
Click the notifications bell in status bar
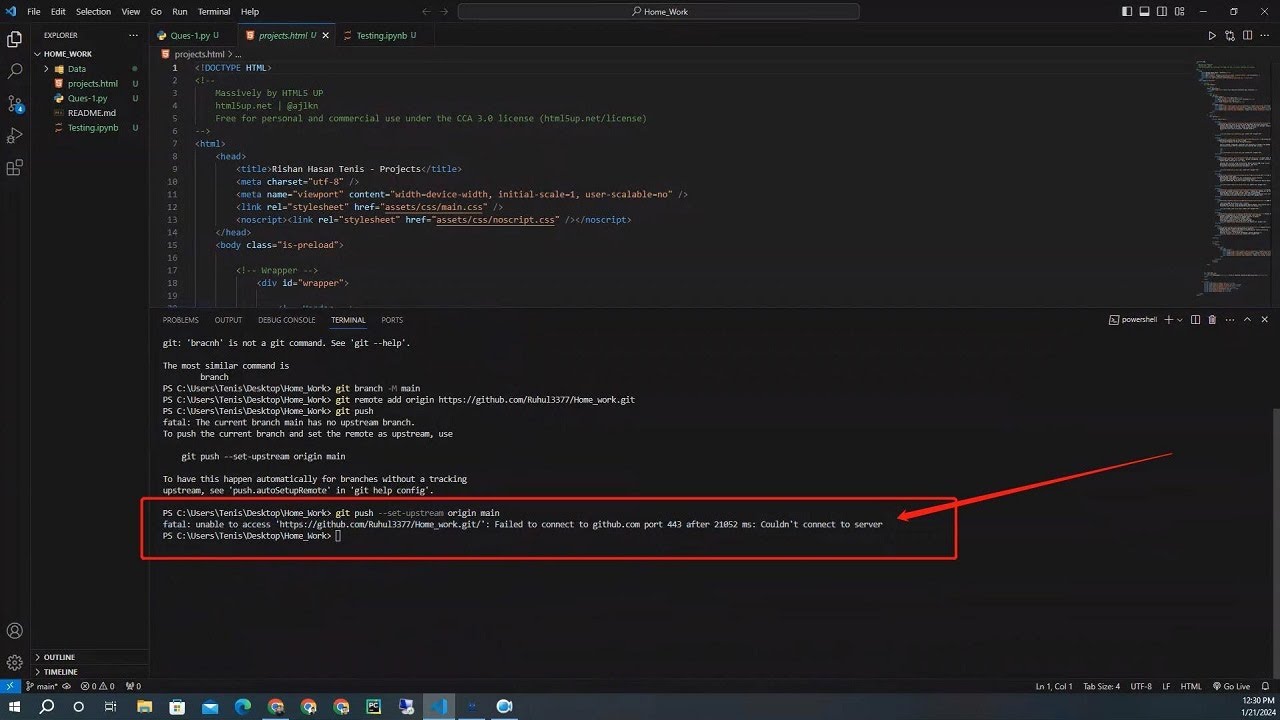coord(1265,686)
